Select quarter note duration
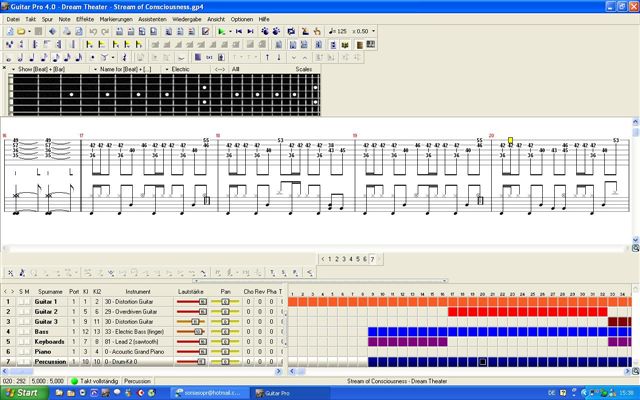Screen dimensions: 640x400 pos(32,58)
